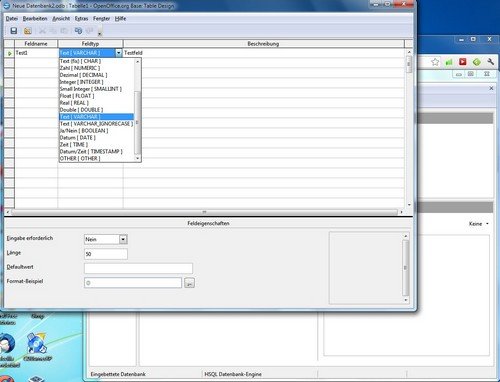Image resolution: width=500 pixels, height=382 pixels.
Task: Click the Cut toolbar icon
Action: click(x=42, y=31)
